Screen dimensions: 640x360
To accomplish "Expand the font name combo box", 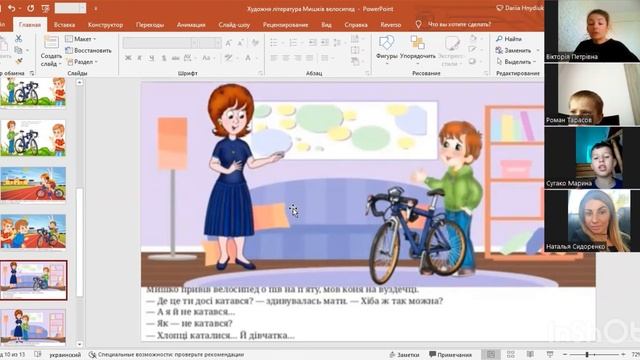I will [x=195, y=43].
